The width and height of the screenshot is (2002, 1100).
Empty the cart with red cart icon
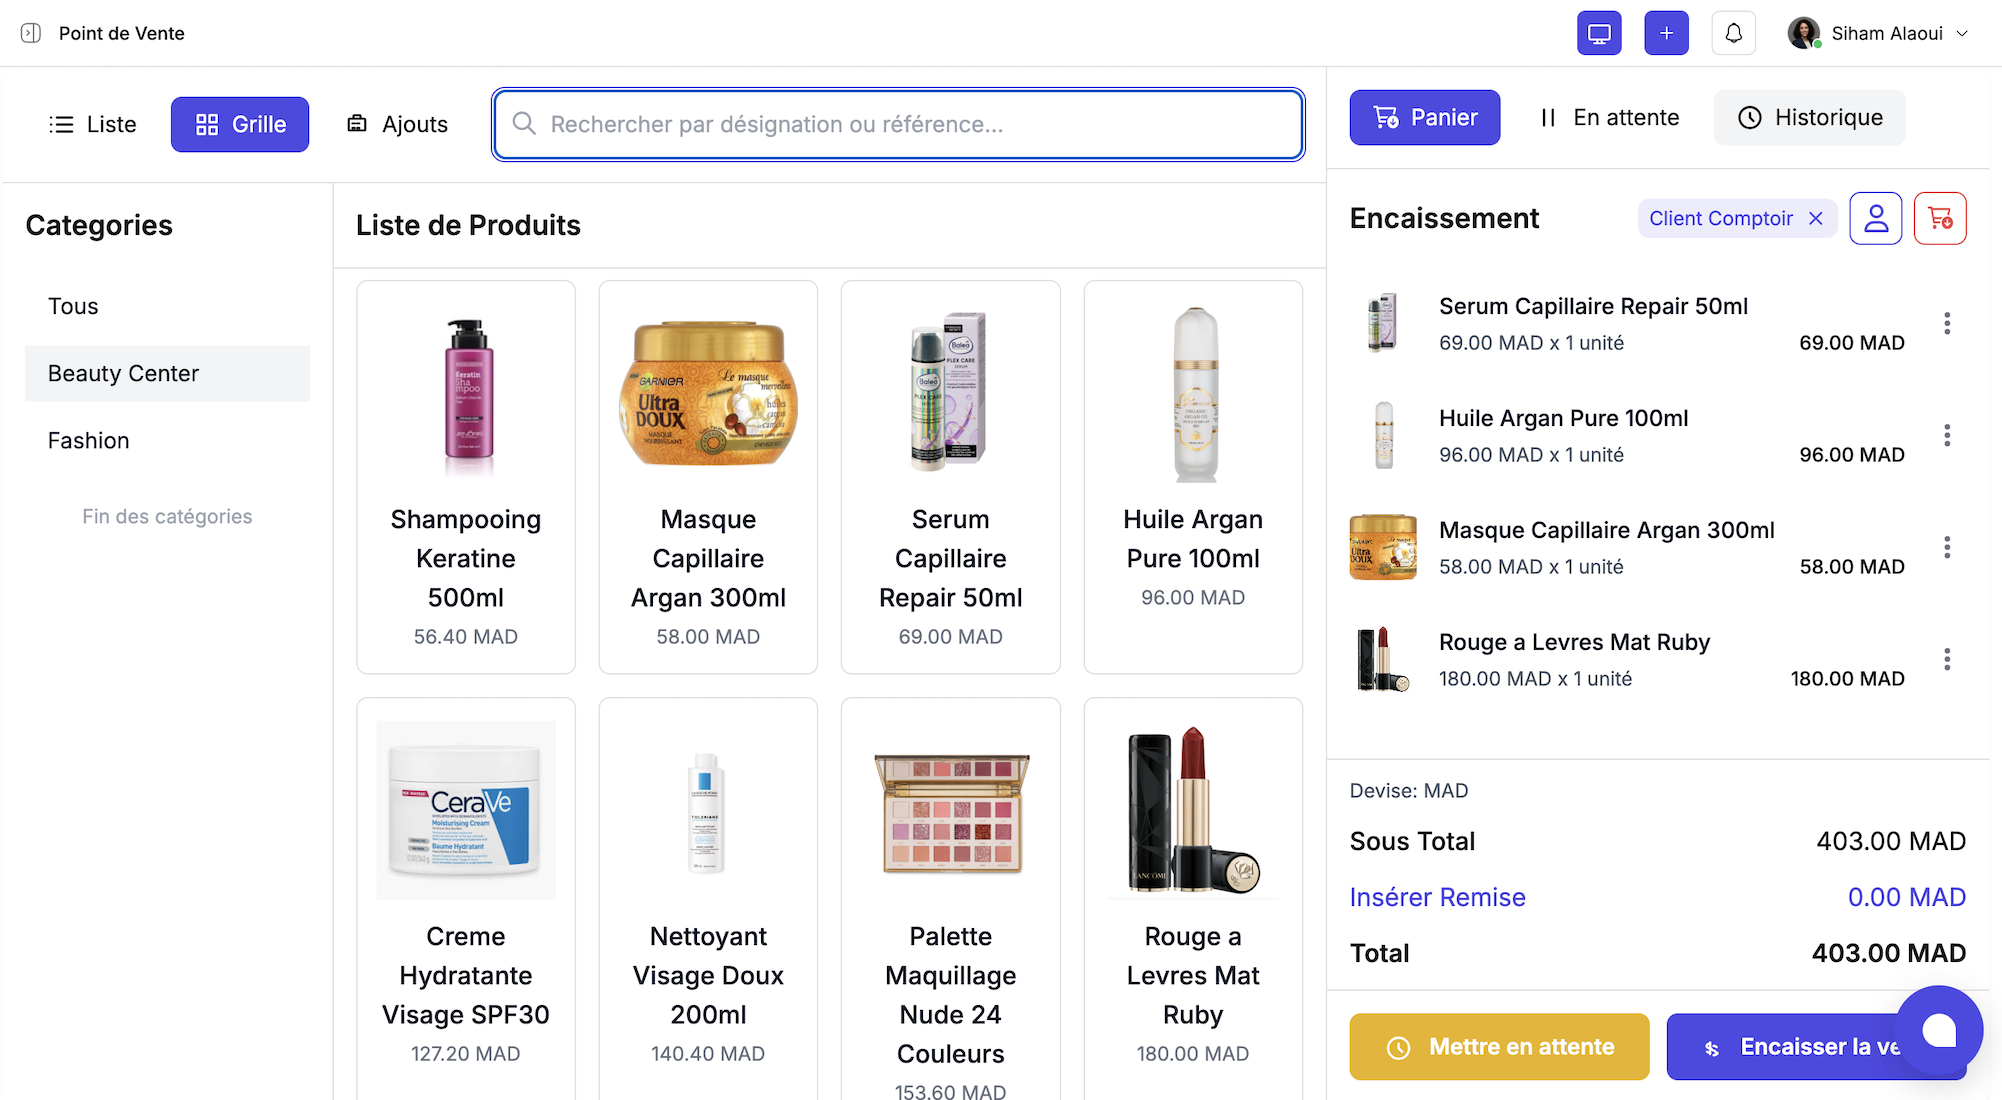[x=1940, y=218]
